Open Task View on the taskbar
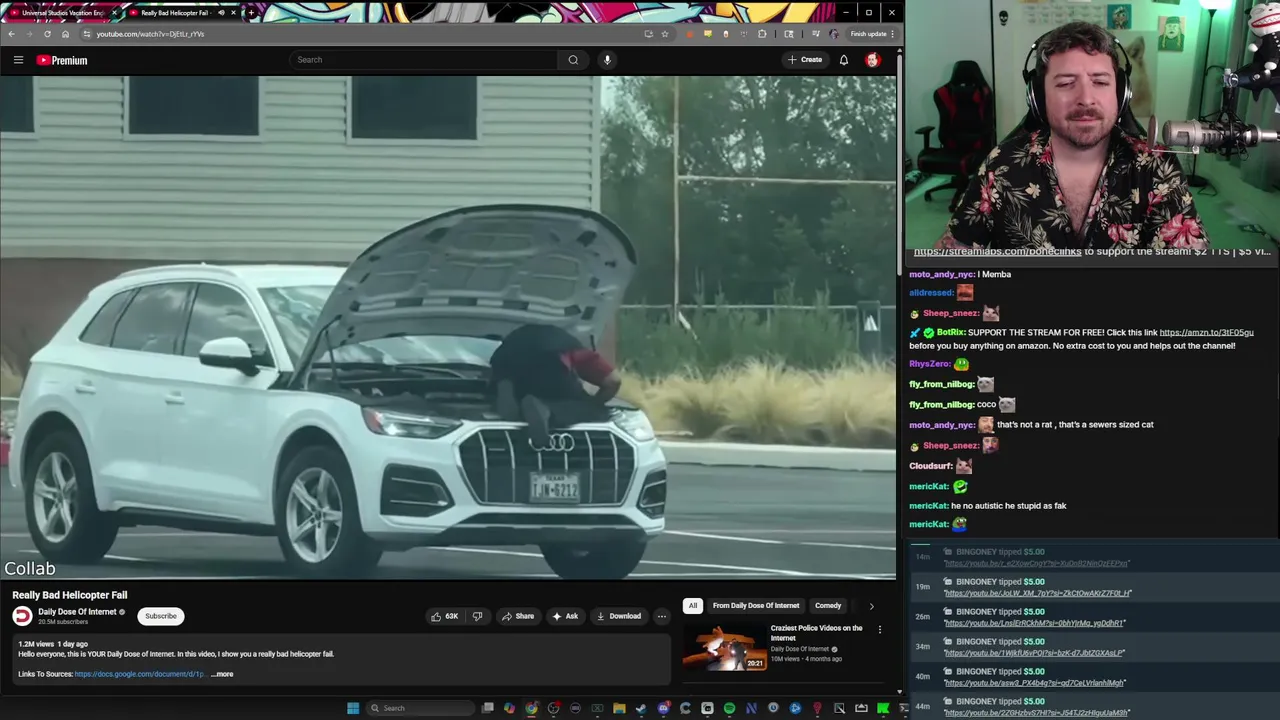The image size is (1280, 720). (487, 708)
